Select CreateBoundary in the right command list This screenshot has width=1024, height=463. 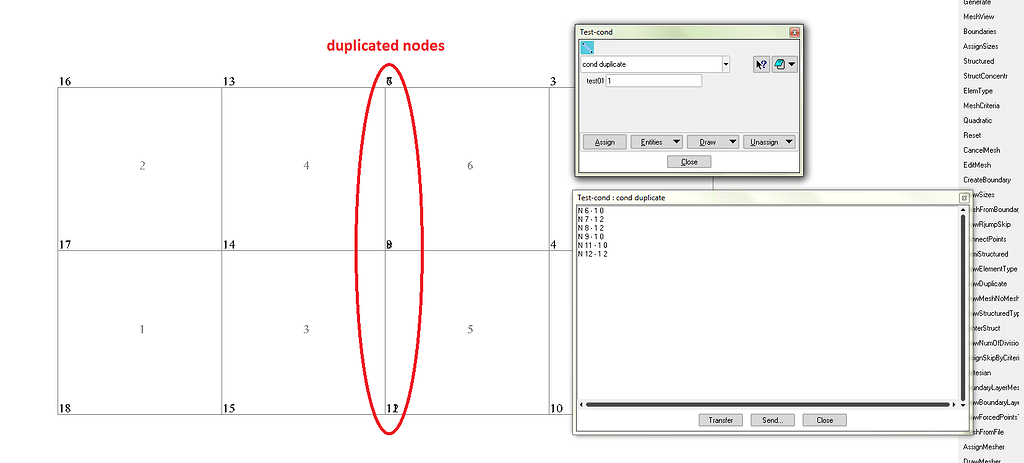985,180
